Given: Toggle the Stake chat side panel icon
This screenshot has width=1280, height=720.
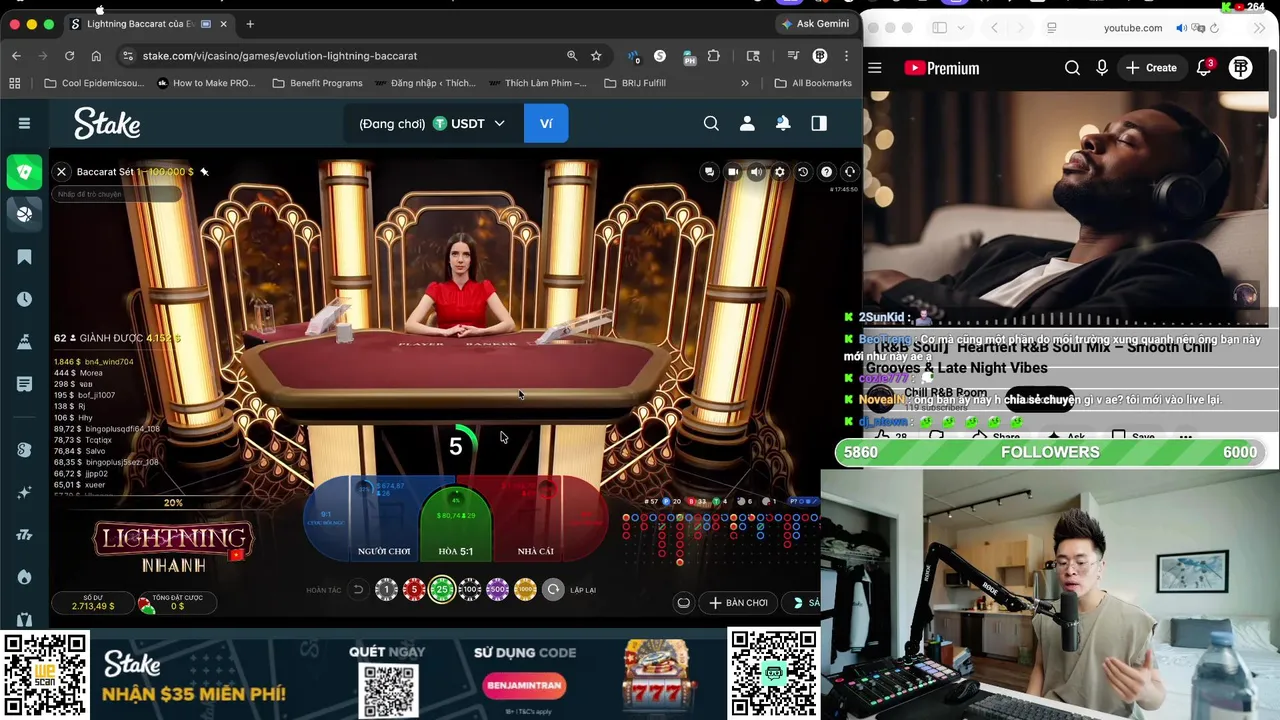Looking at the screenshot, I should 819,123.
